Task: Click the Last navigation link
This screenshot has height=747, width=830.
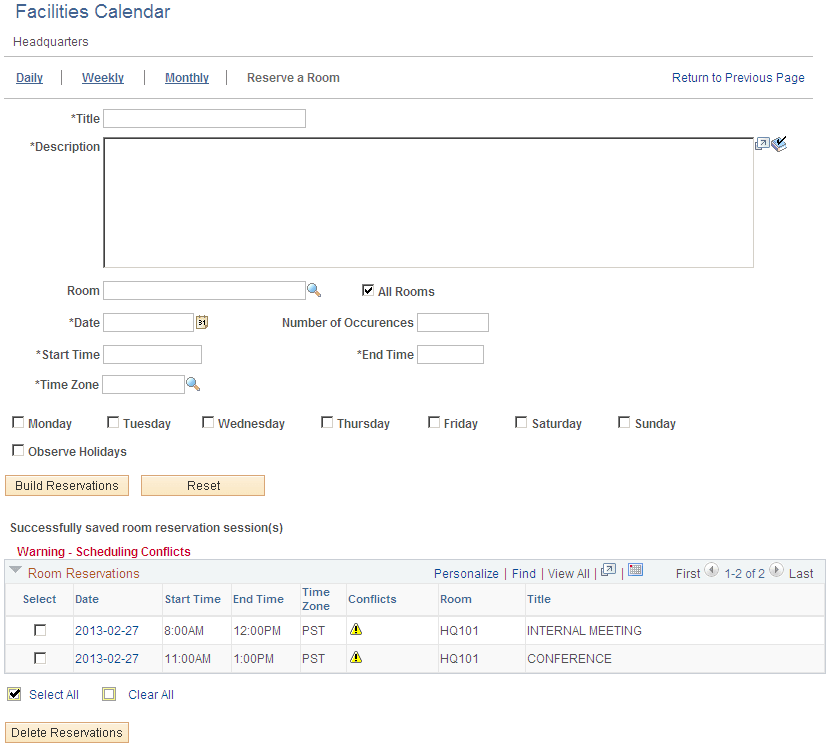Action: (801, 573)
